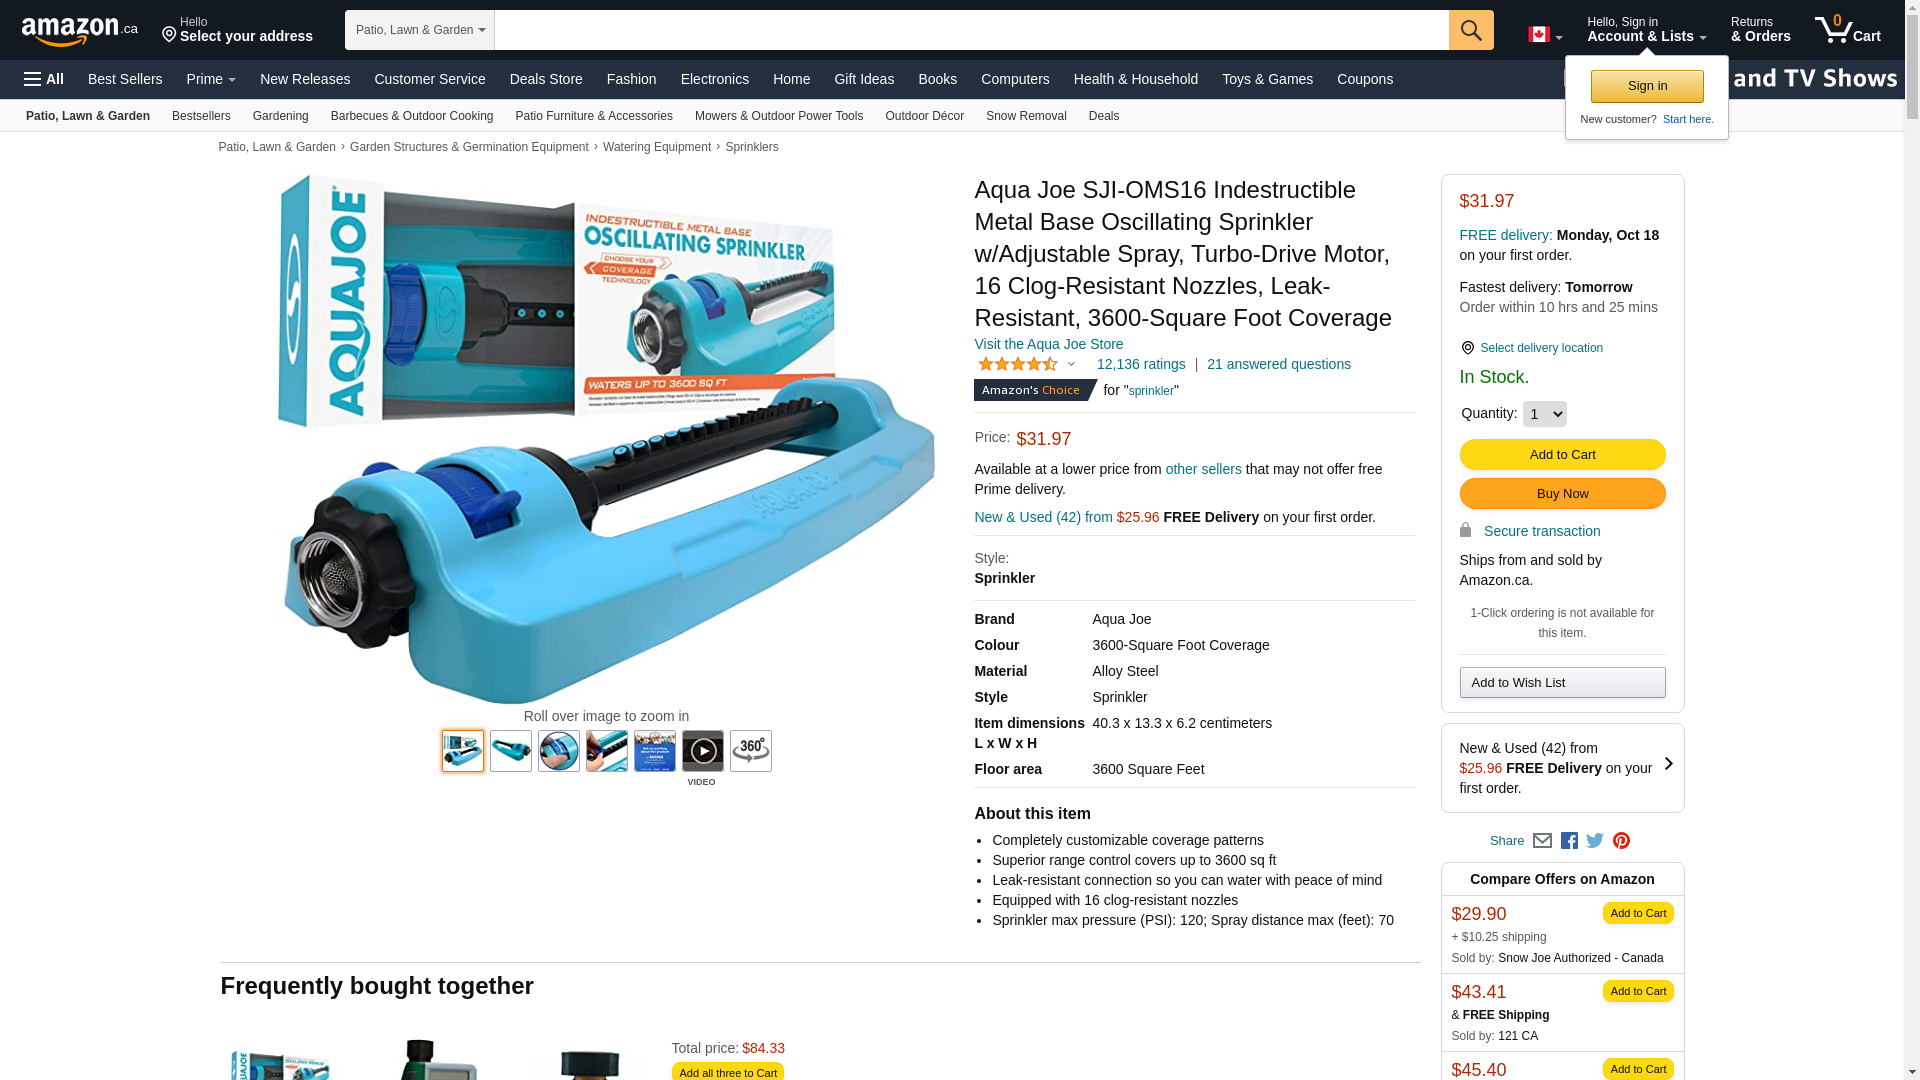Open the 21 answered questions link
Image resolution: width=1920 pixels, height=1080 pixels.
(x=1279, y=364)
